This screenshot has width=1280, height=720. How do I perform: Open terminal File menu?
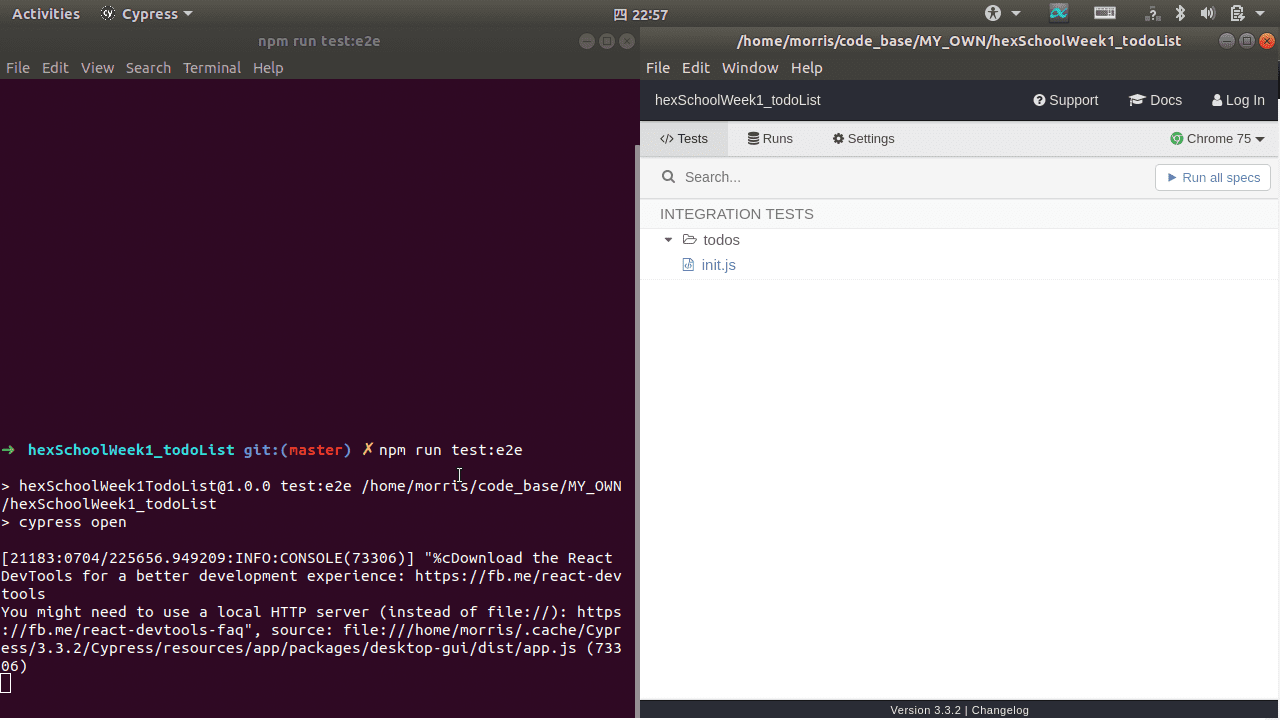[18, 68]
